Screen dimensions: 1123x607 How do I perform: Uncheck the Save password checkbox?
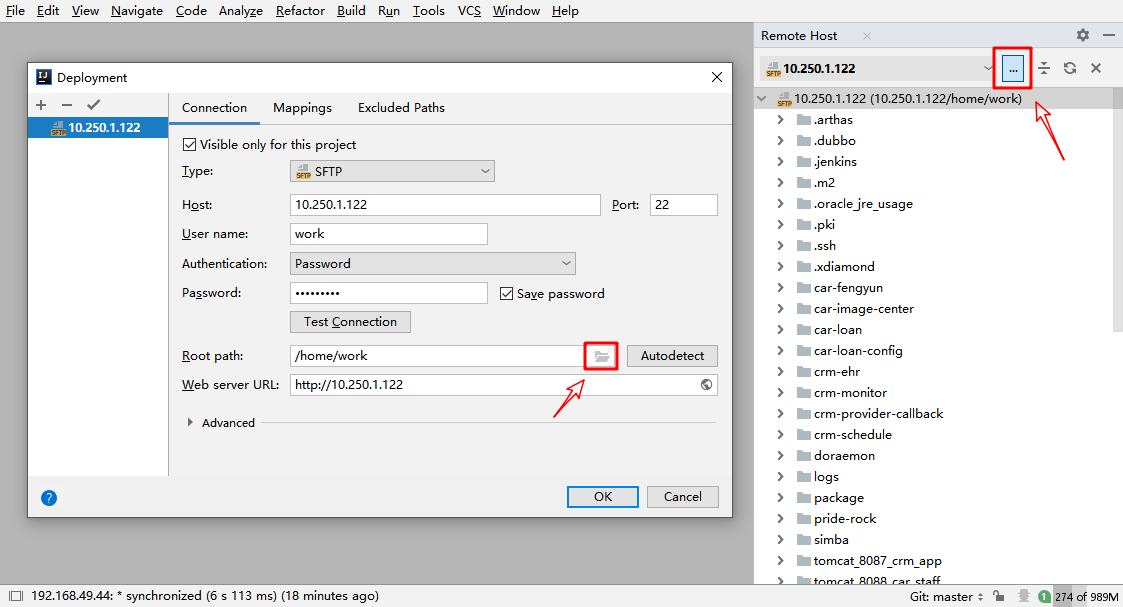507,294
